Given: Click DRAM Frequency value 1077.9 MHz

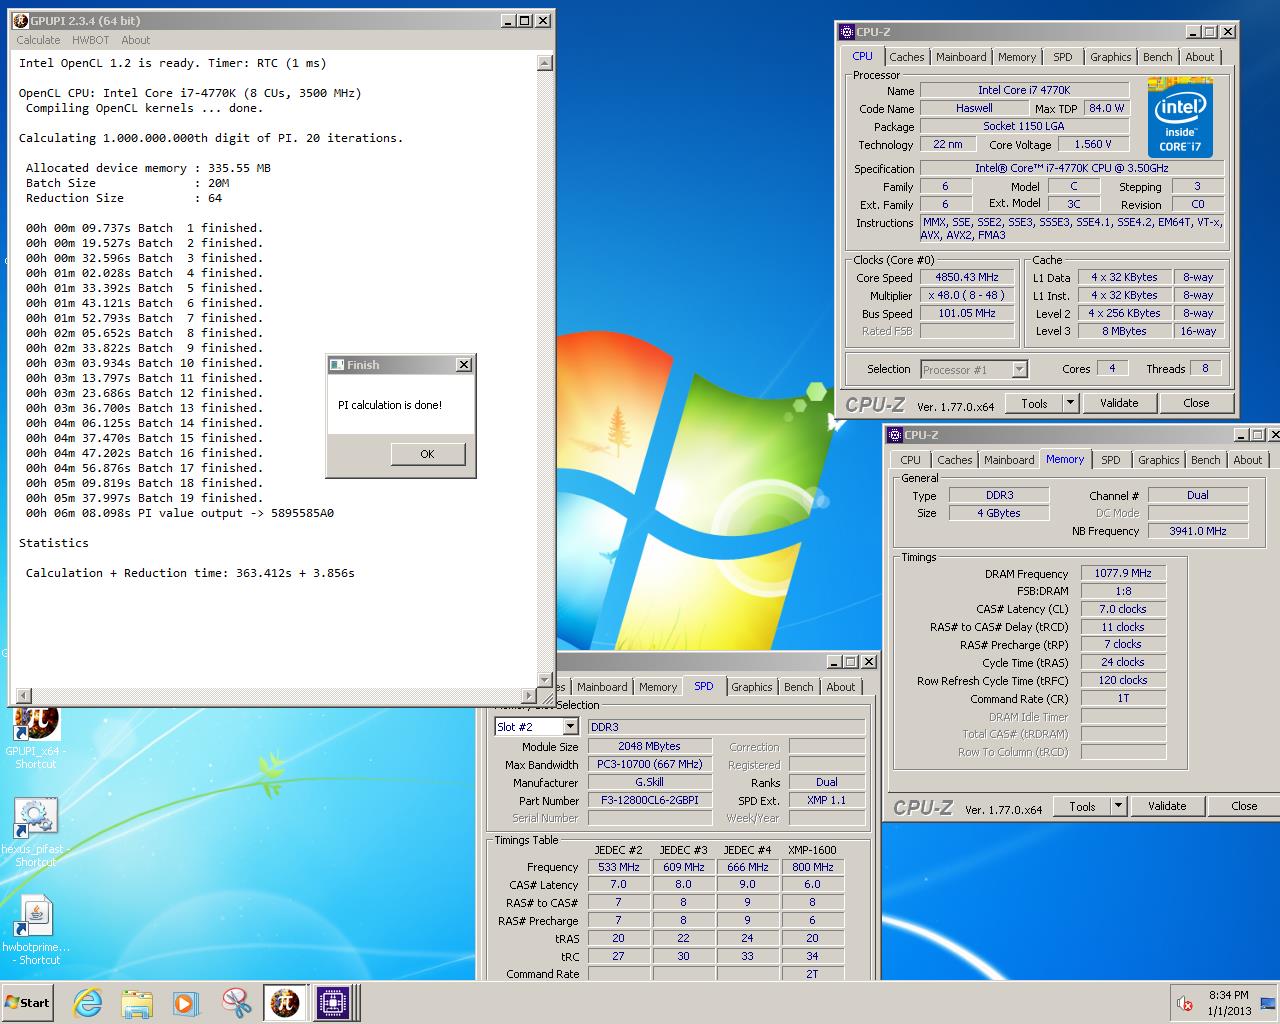Looking at the screenshot, I should pos(1123,573).
